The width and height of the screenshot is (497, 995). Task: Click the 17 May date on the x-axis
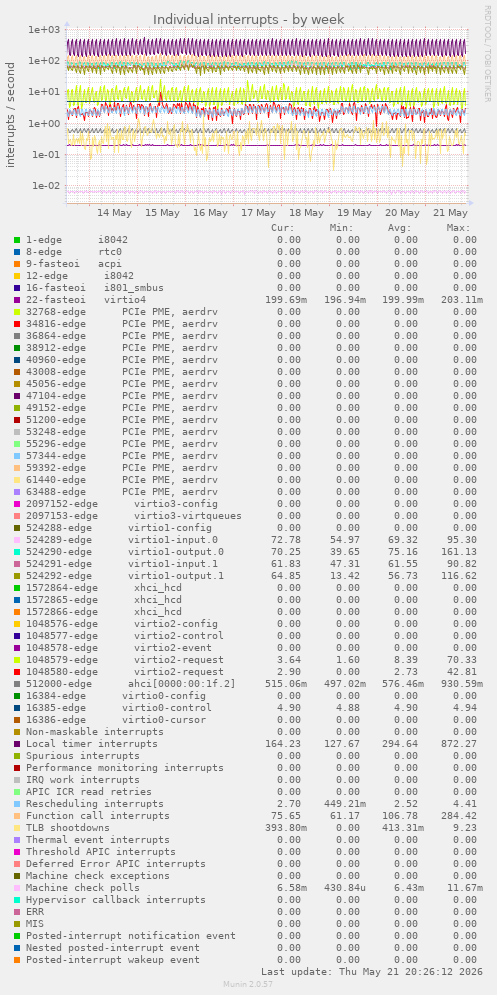[258, 213]
